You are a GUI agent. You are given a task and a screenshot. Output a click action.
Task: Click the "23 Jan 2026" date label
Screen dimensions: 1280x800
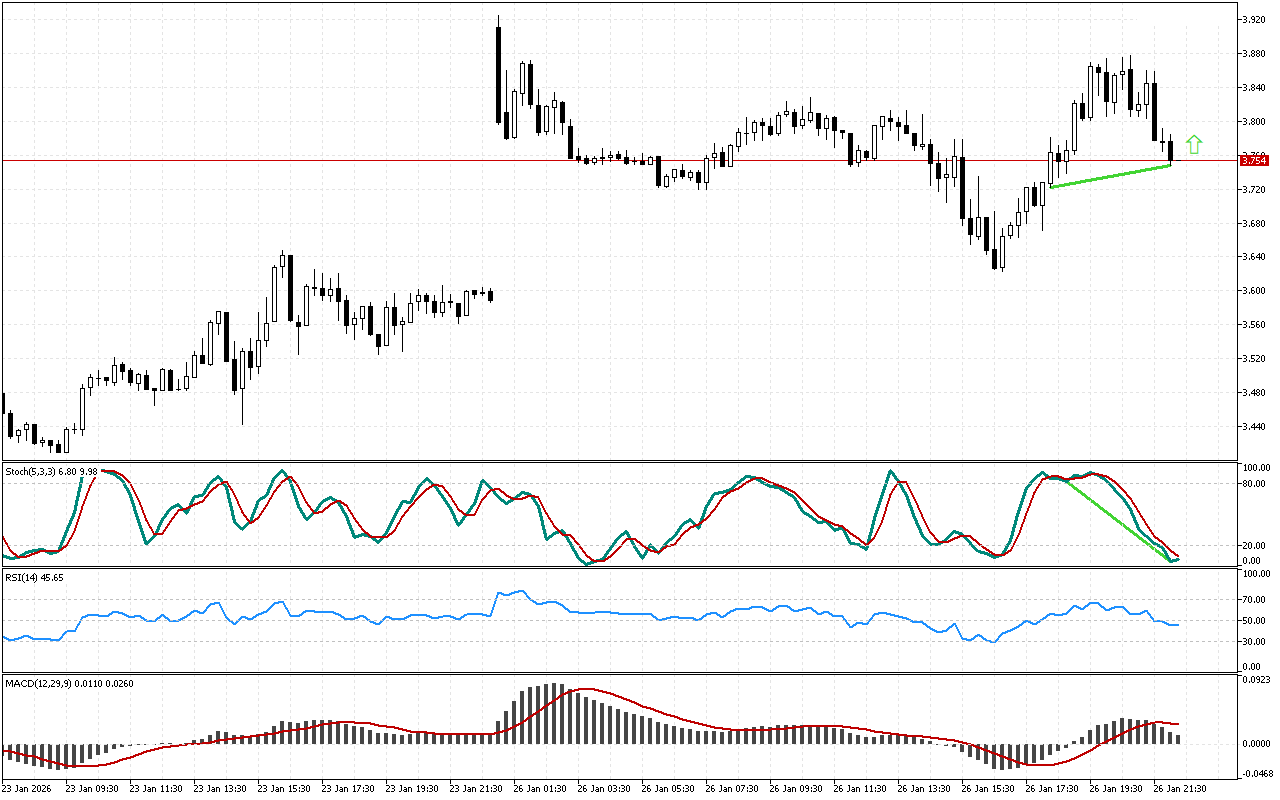tap(30, 788)
